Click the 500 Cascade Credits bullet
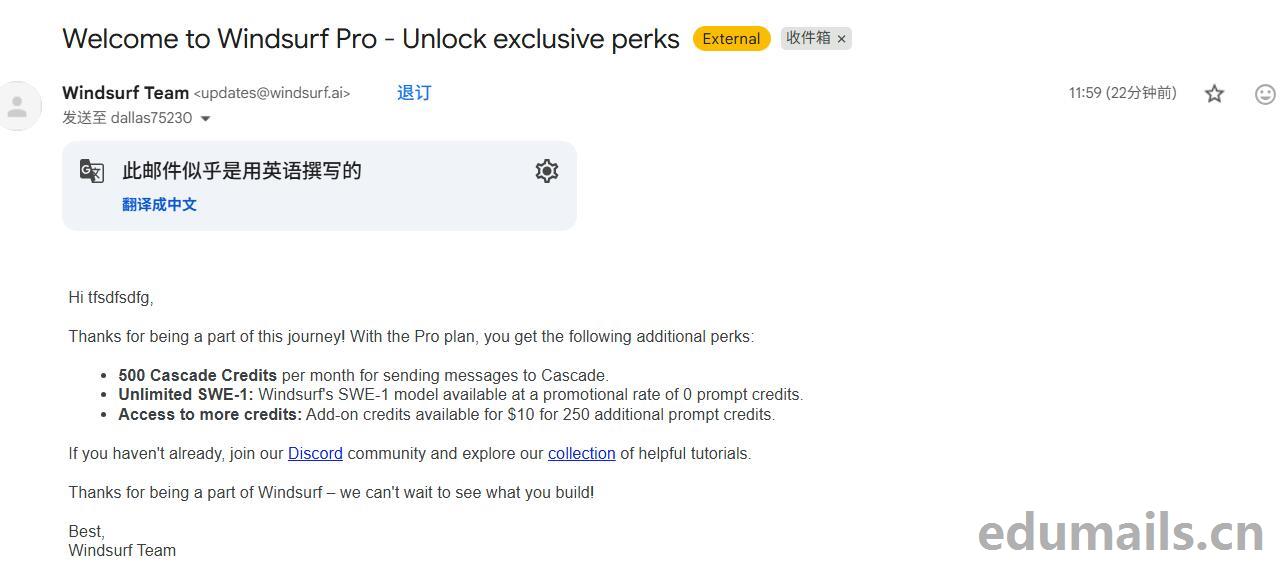This screenshot has height=573, width=1286. 197,376
